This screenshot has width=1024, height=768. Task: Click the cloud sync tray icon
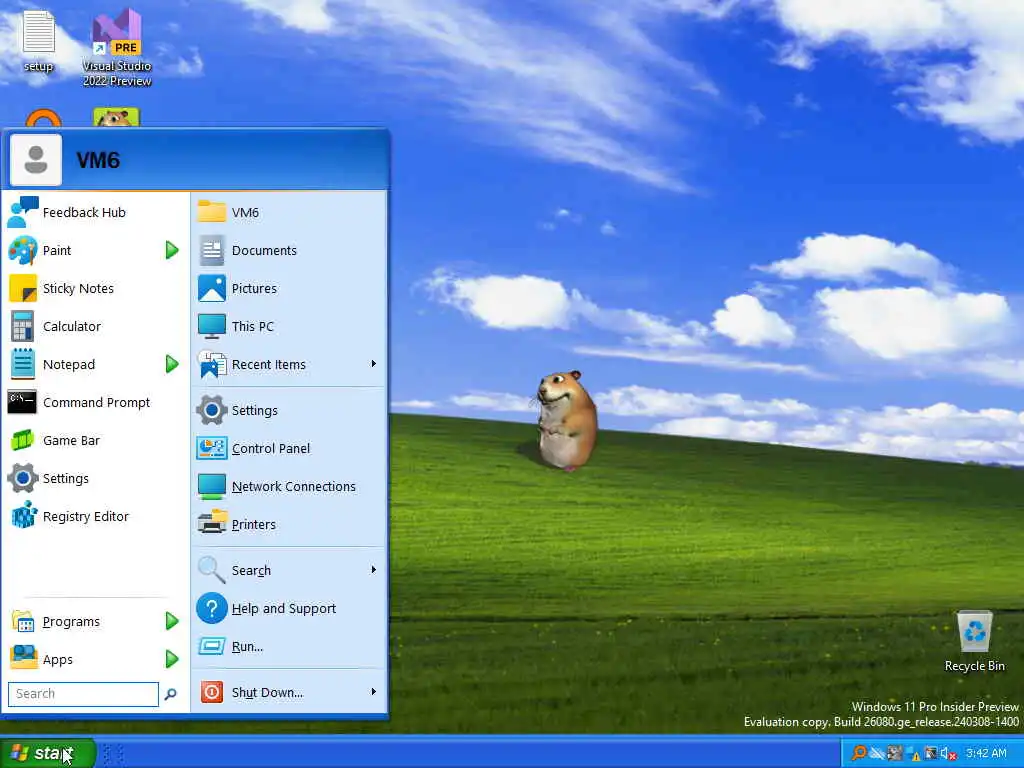point(877,753)
